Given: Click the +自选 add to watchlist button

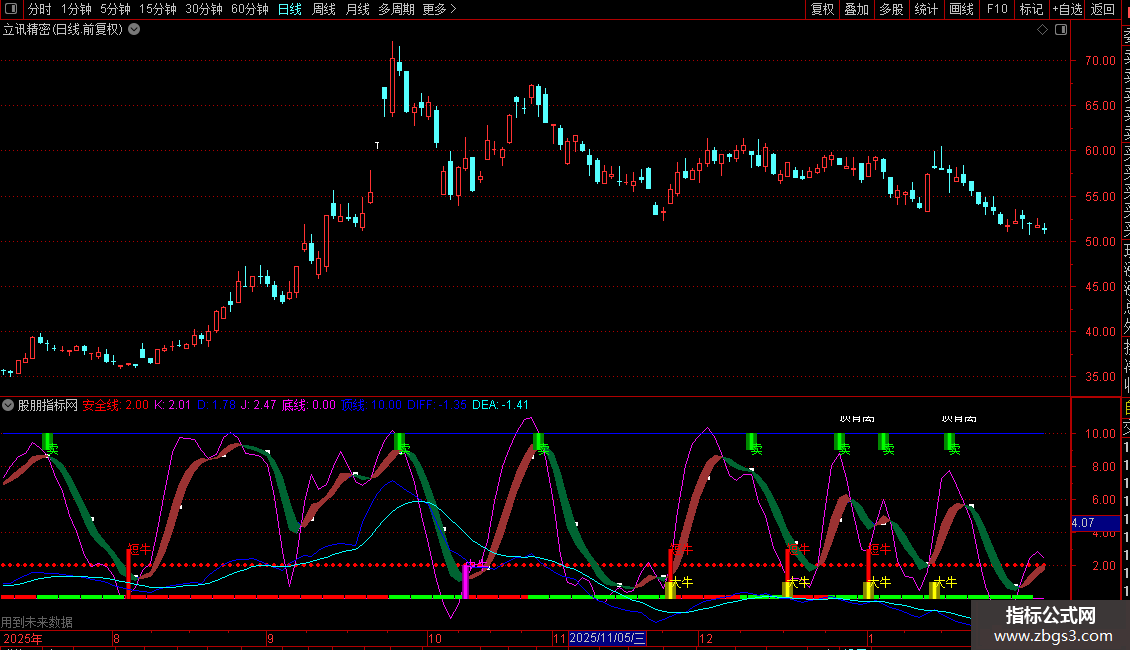Looking at the screenshot, I should click(1067, 9).
